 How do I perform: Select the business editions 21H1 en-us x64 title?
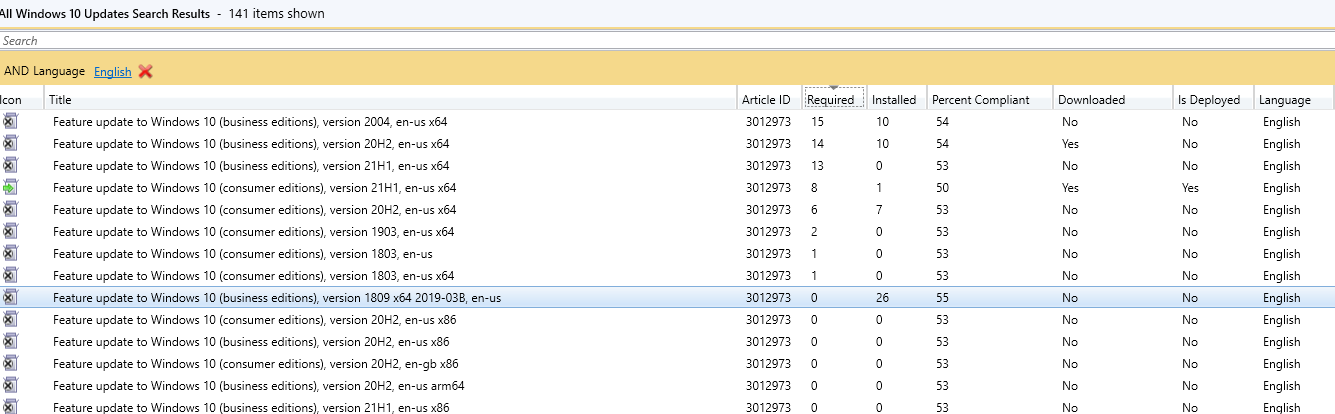[251, 166]
